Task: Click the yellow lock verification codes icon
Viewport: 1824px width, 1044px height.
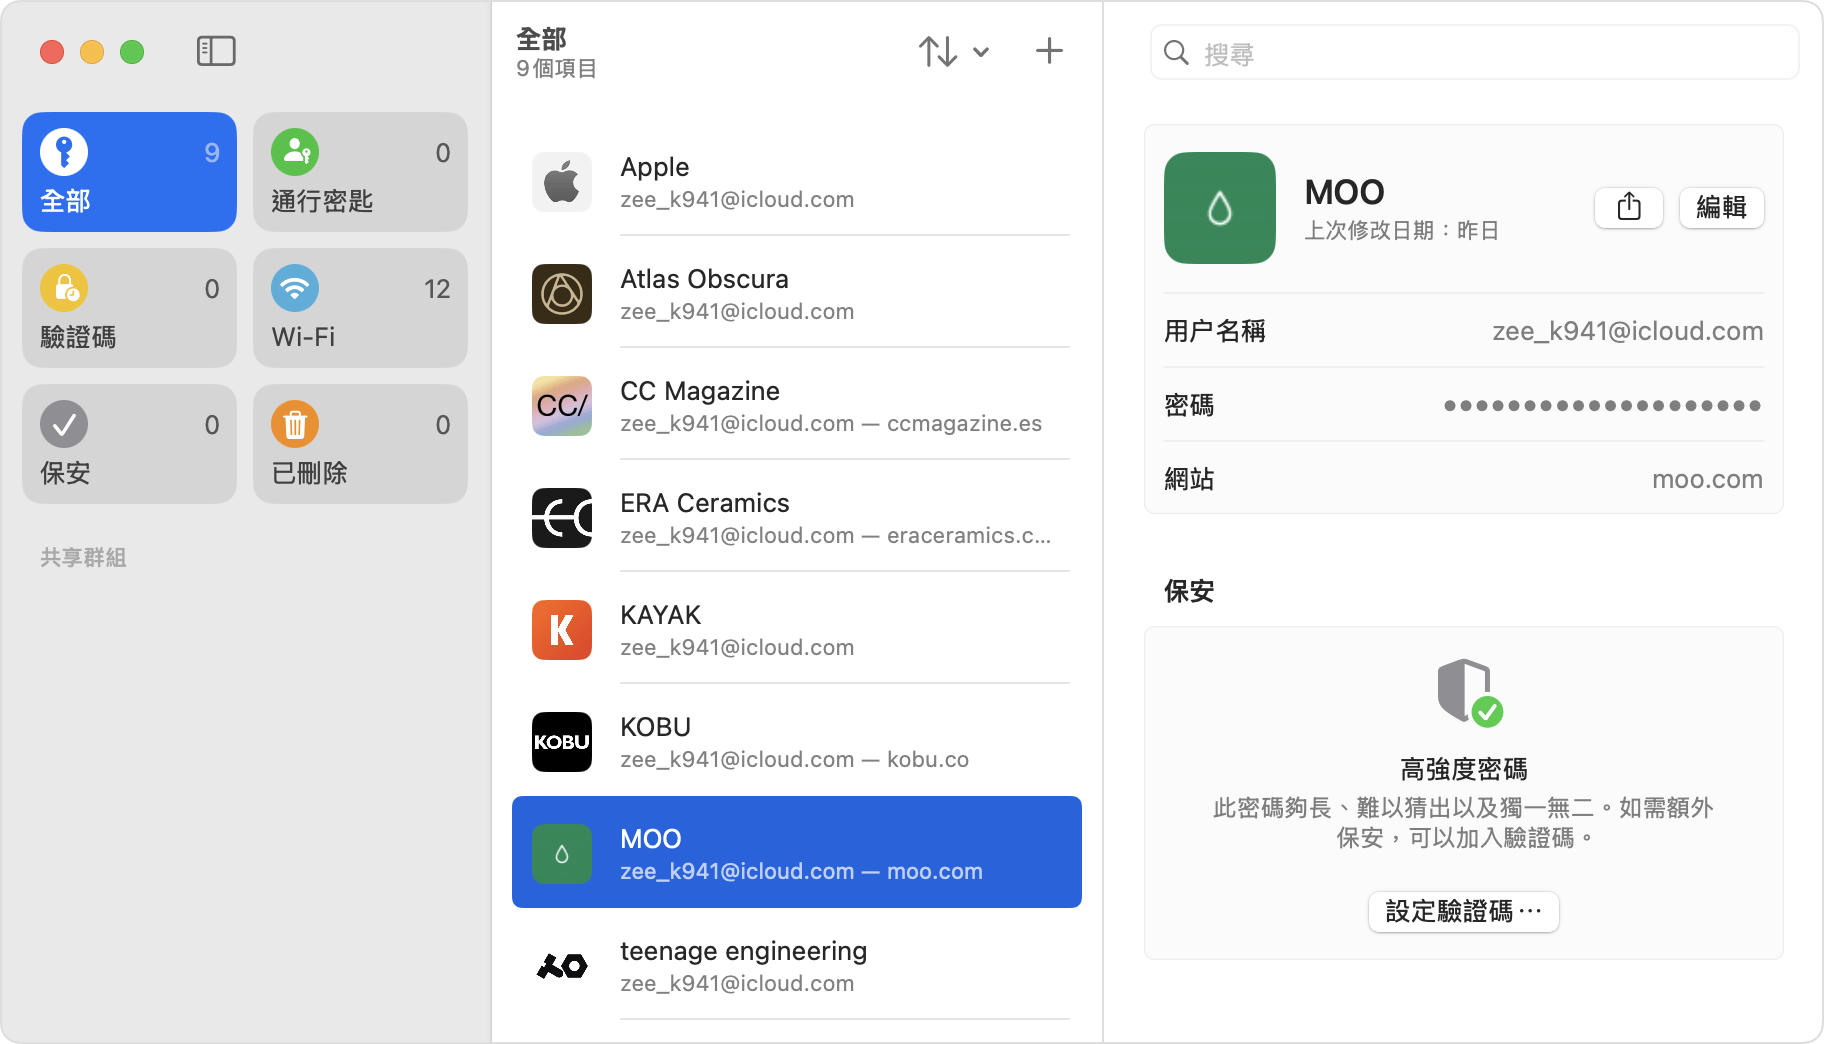Action: (x=64, y=288)
